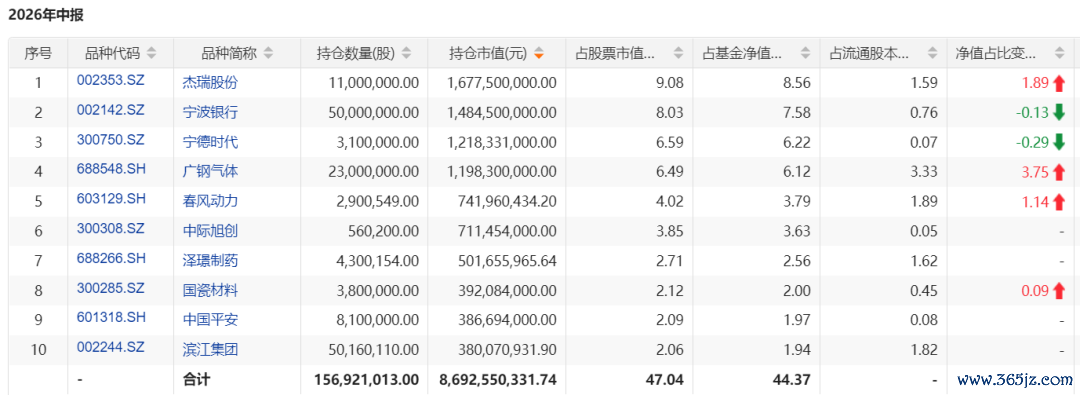
Task: Open stock code 300308.SZ
Action: point(111,229)
